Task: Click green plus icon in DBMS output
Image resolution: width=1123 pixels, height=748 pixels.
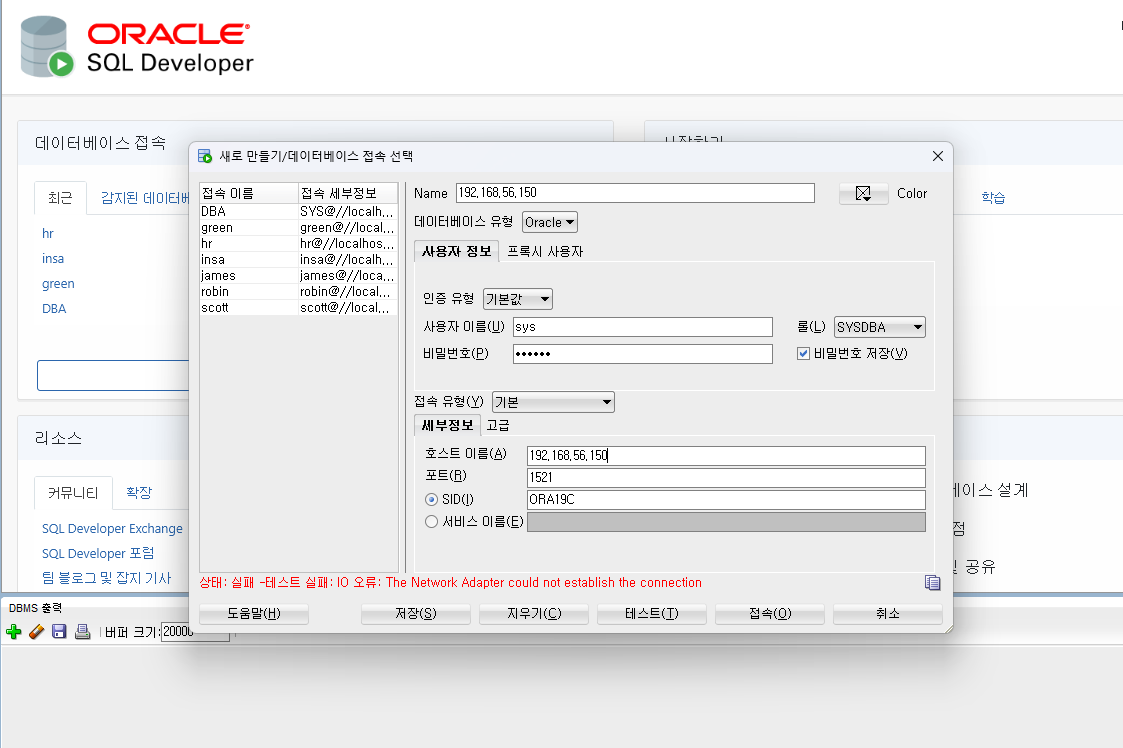Action: tap(14, 631)
